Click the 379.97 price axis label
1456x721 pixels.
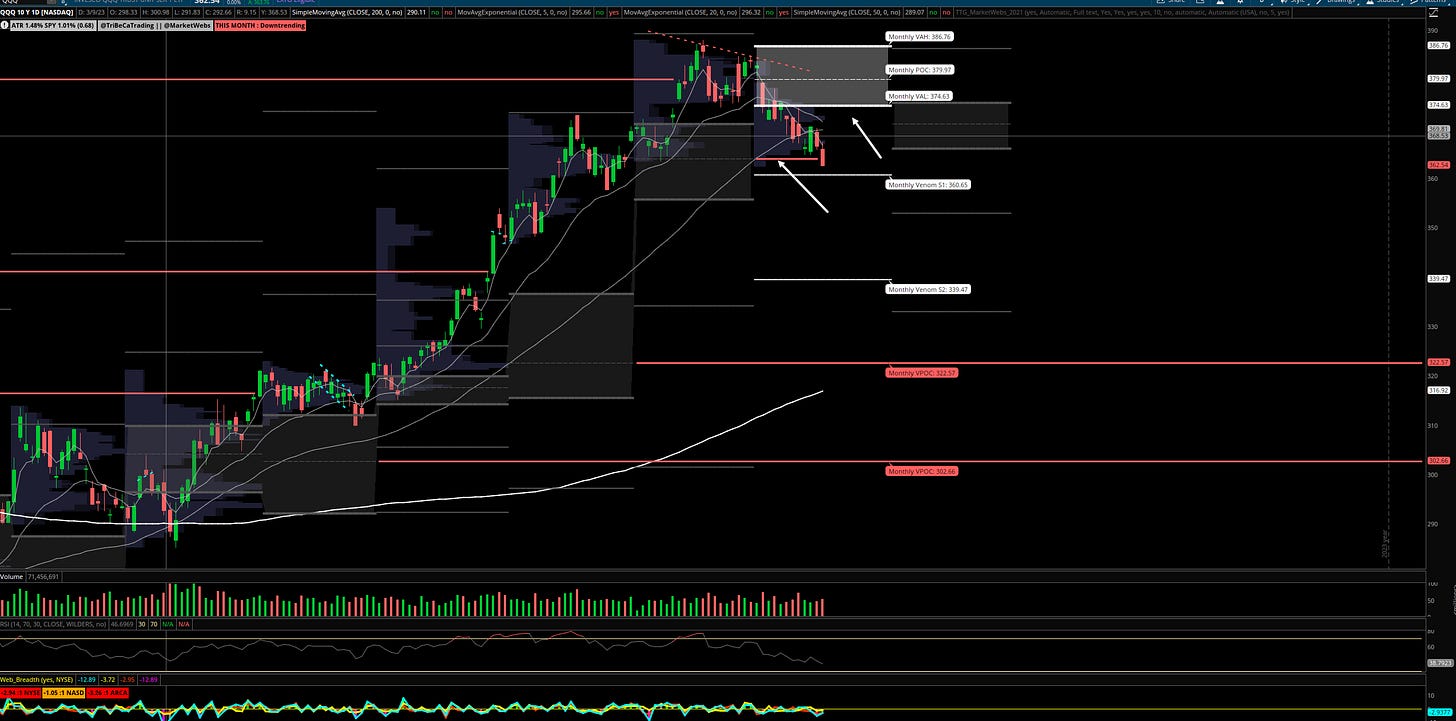[x=1439, y=78]
